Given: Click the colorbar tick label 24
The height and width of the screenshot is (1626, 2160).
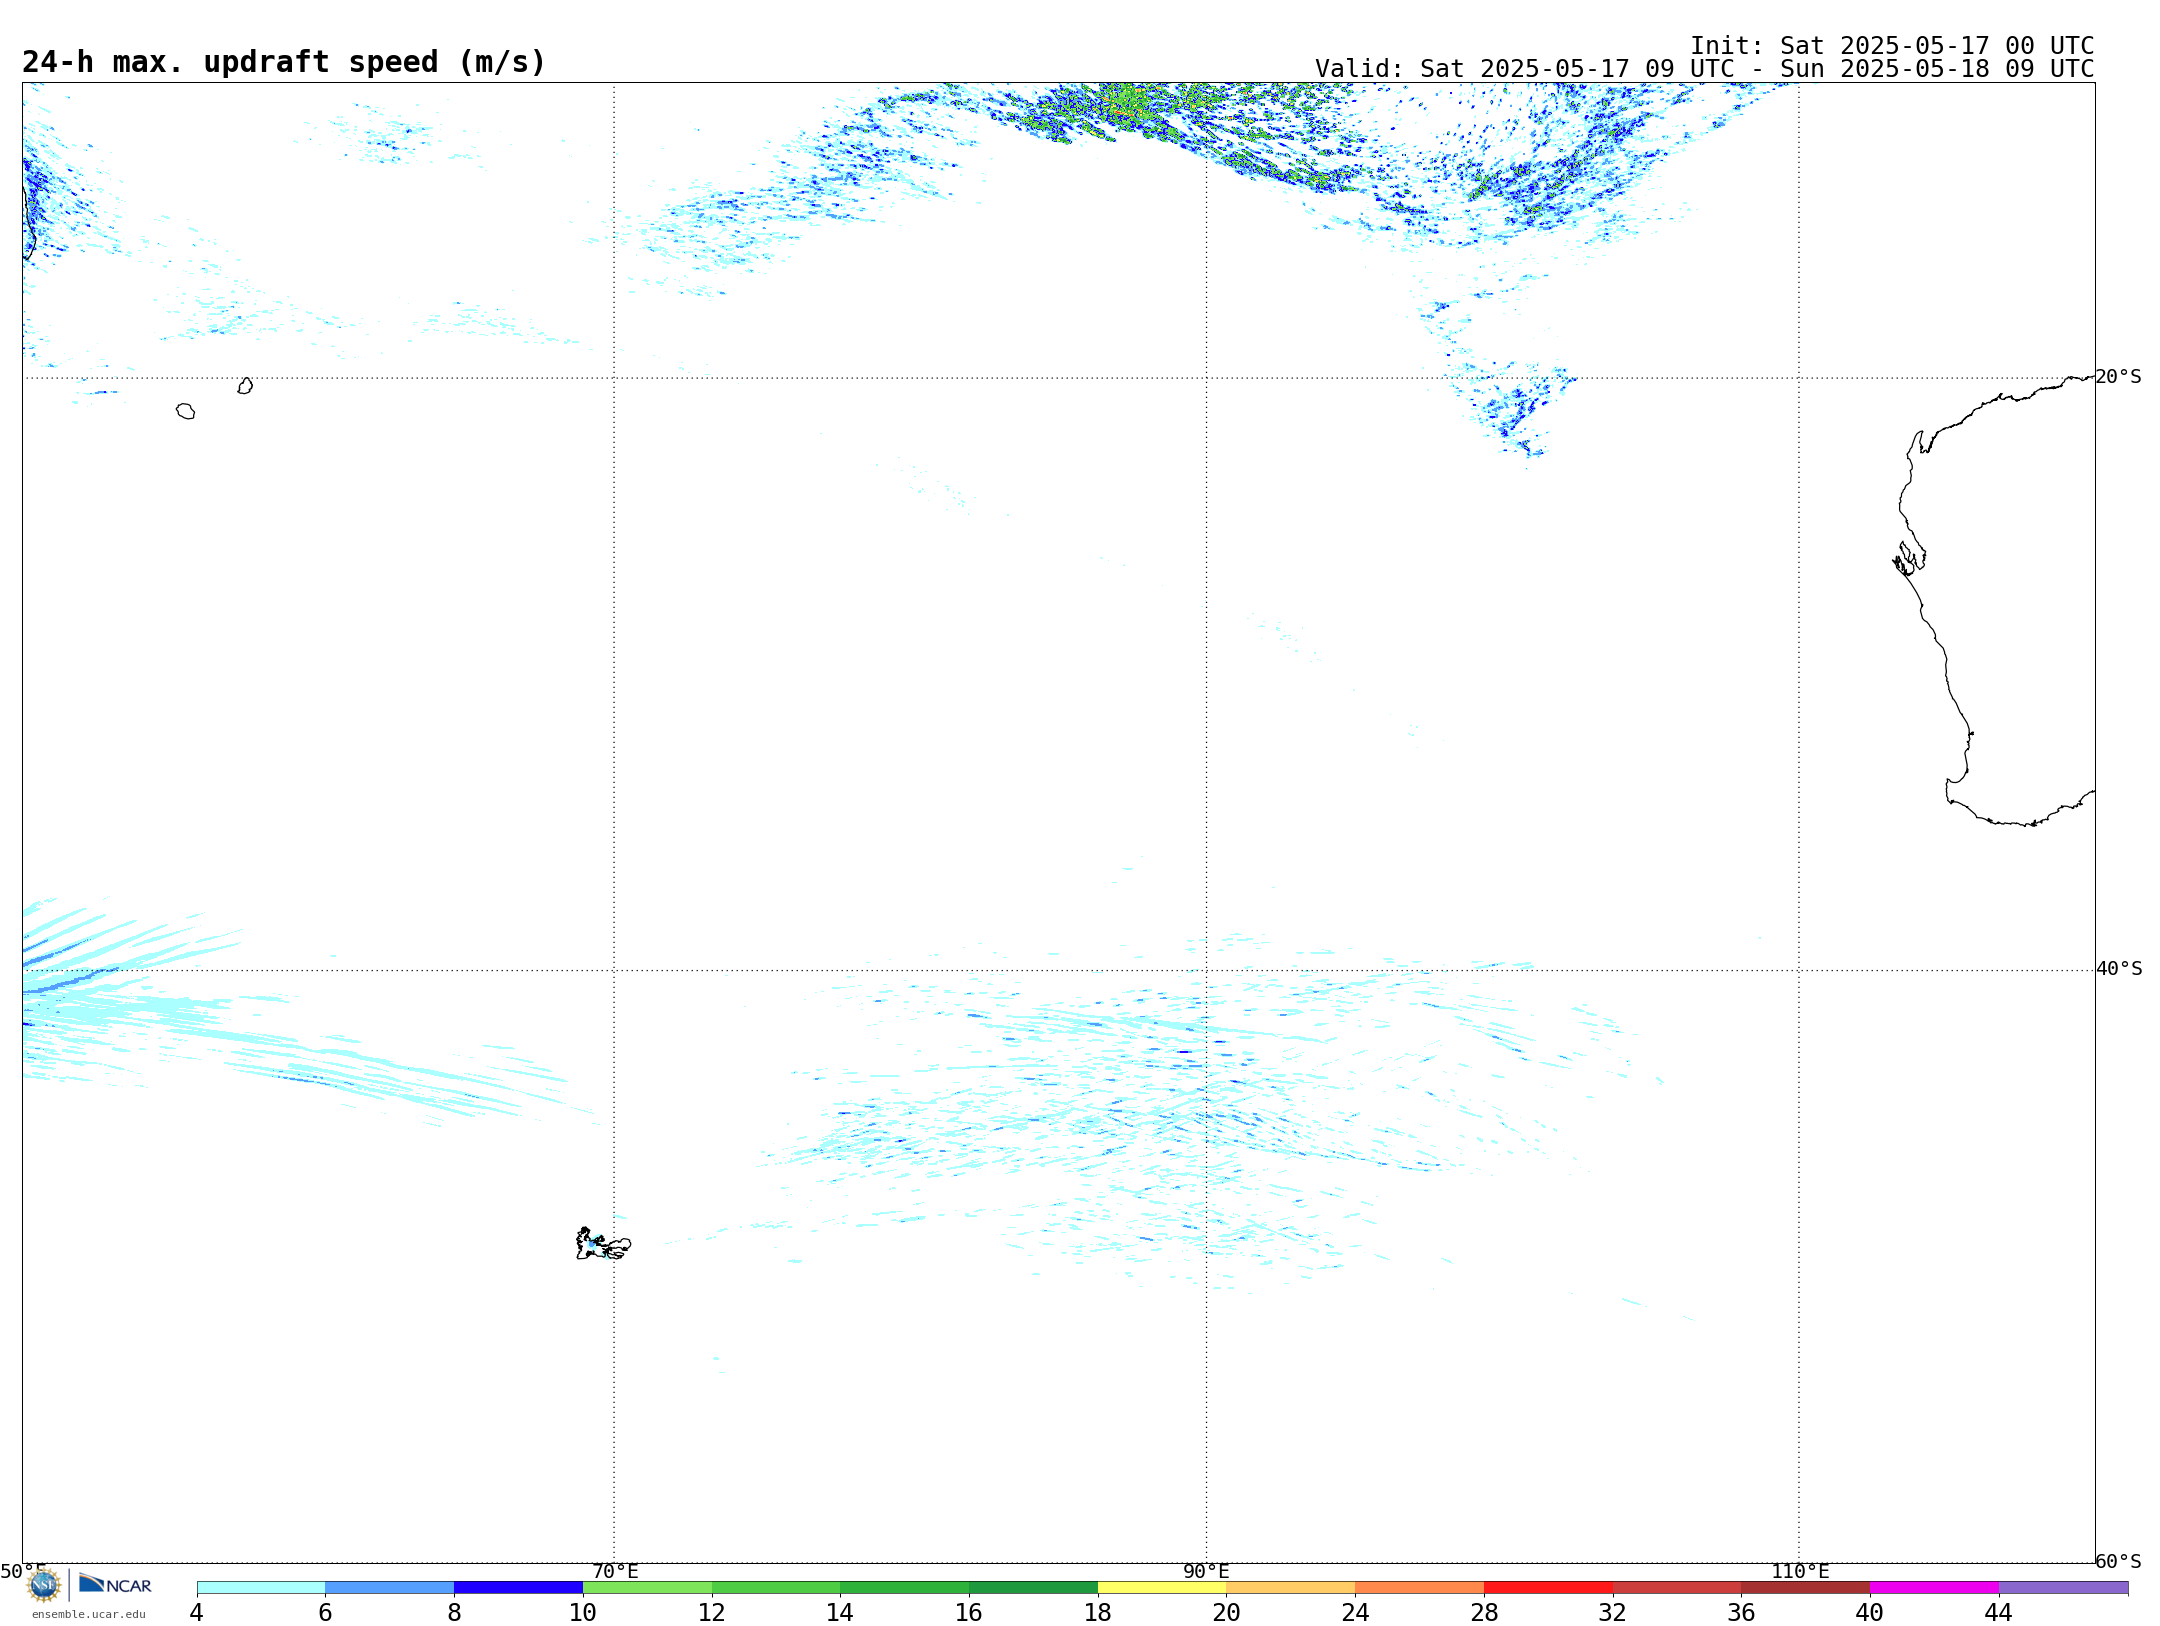Looking at the screenshot, I should tap(1355, 1612).
